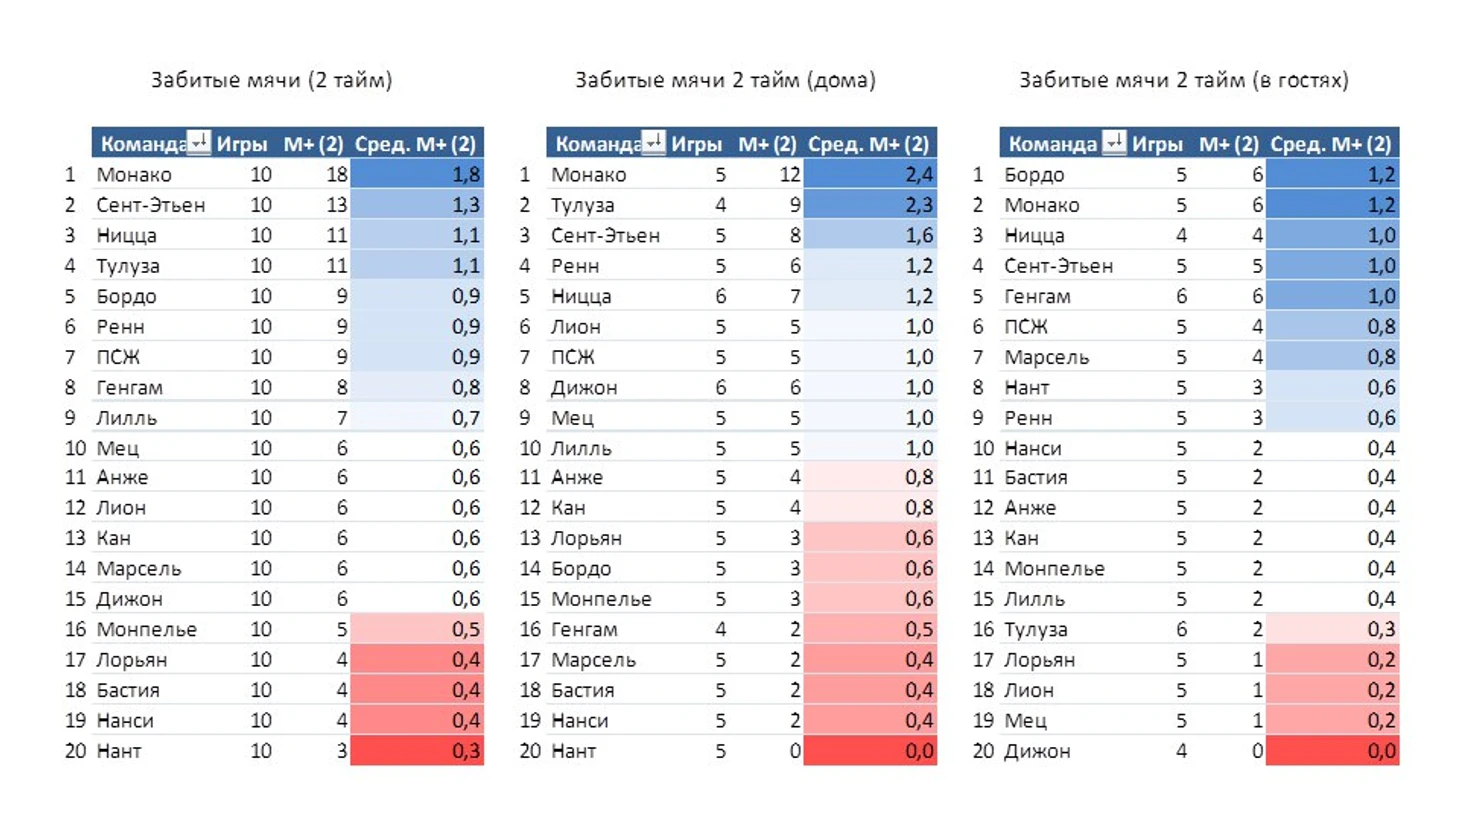Select the Сент-Этьен cell in the first table
The height and width of the screenshot is (821, 1460).
point(150,205)
